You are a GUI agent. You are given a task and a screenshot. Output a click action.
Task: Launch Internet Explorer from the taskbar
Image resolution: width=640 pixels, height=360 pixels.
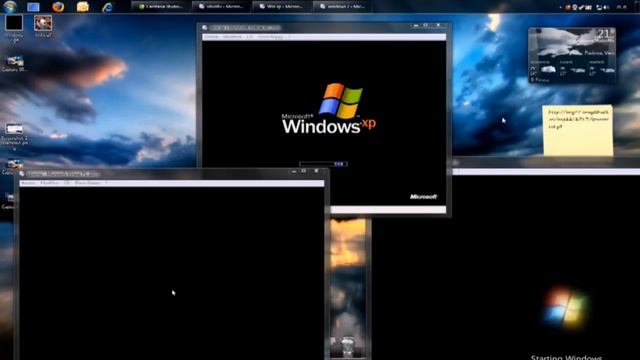(107, 7)
